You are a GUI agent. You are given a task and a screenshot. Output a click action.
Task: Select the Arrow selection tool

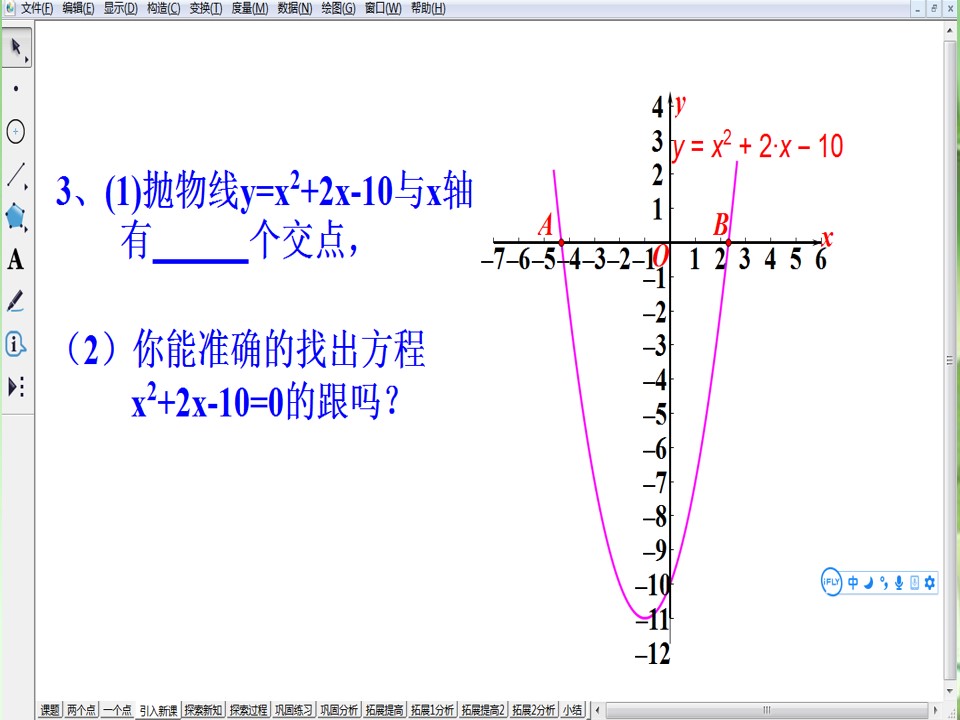(x=17, y=47)
